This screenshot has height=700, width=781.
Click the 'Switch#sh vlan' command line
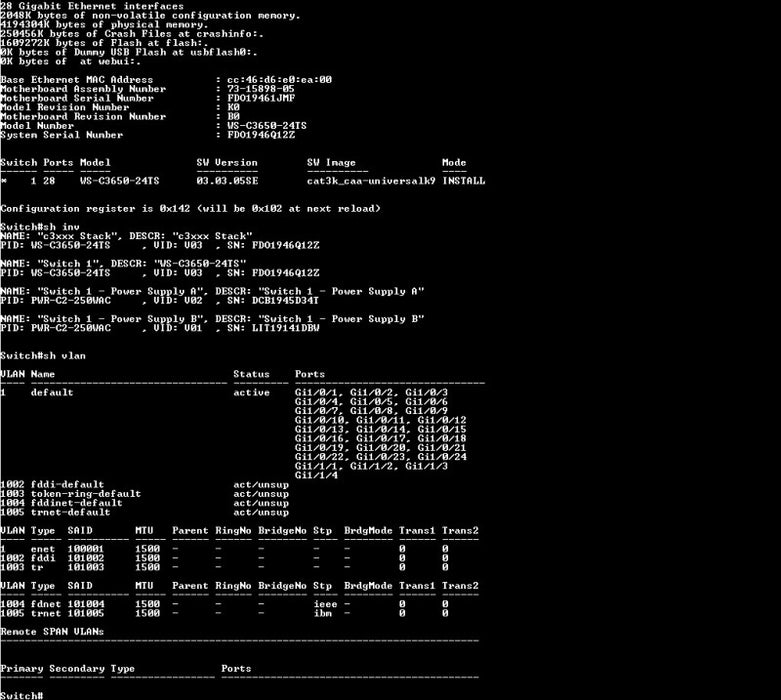(43, 356)
